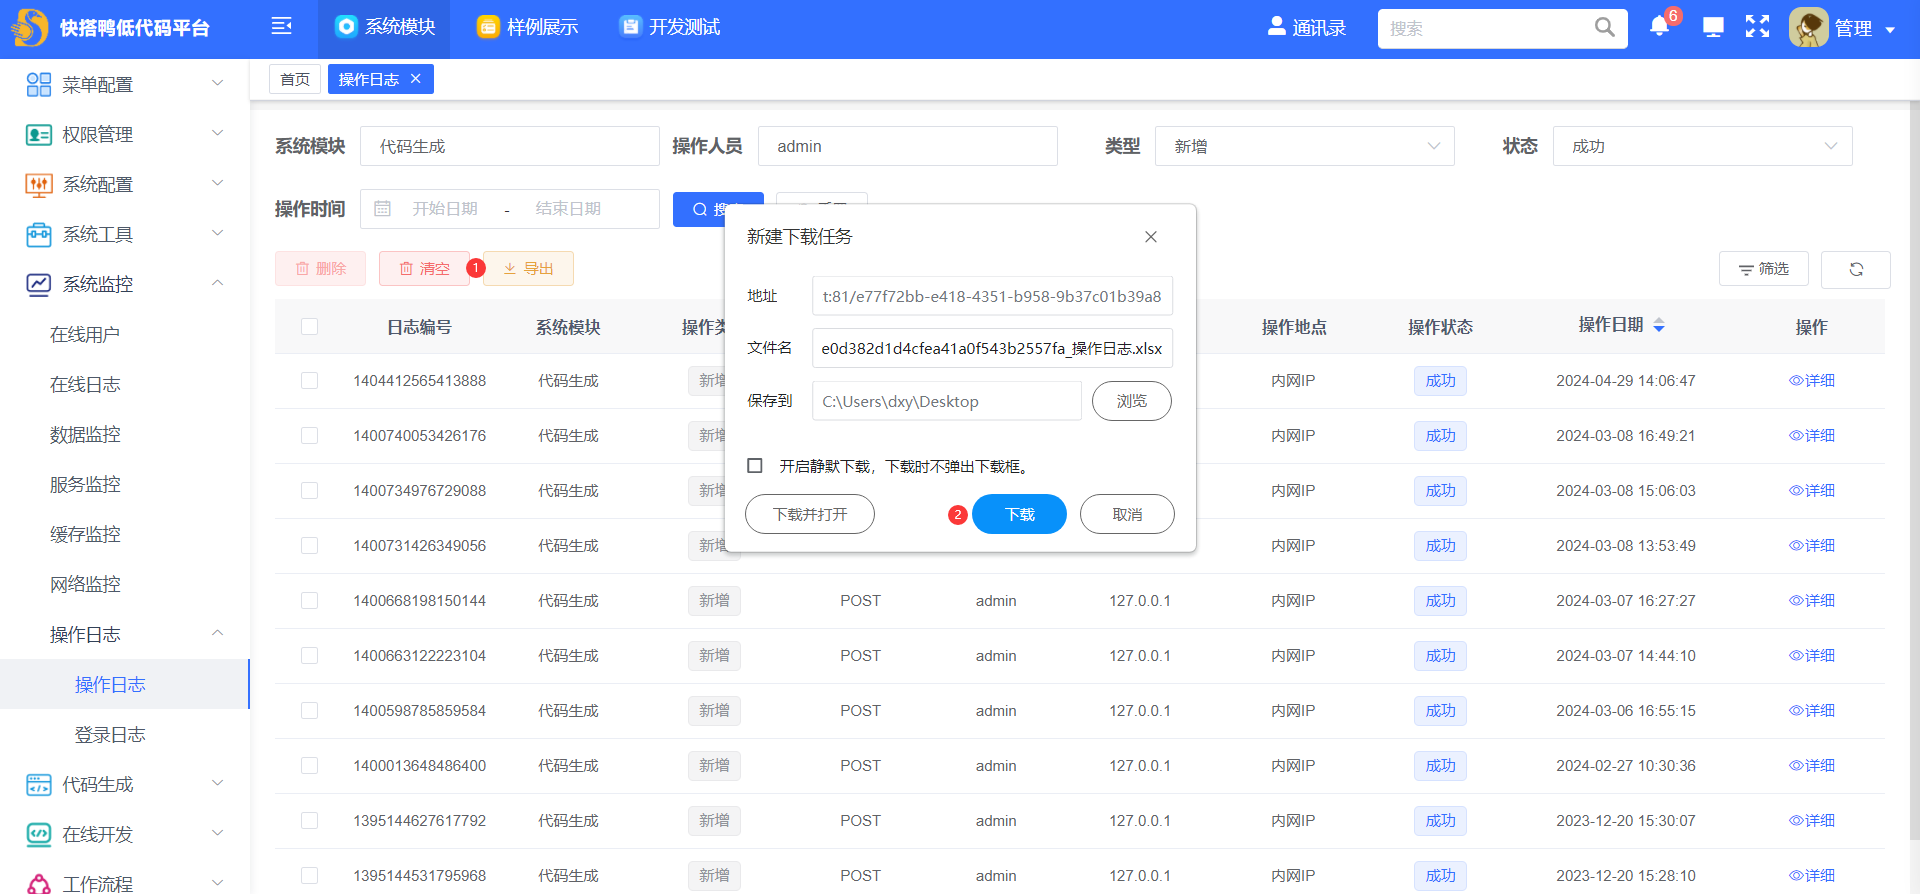Close the 新建下载任务 dialog
The height and width of the screenshot is (894, 1920).
[x=1151, y=237]
